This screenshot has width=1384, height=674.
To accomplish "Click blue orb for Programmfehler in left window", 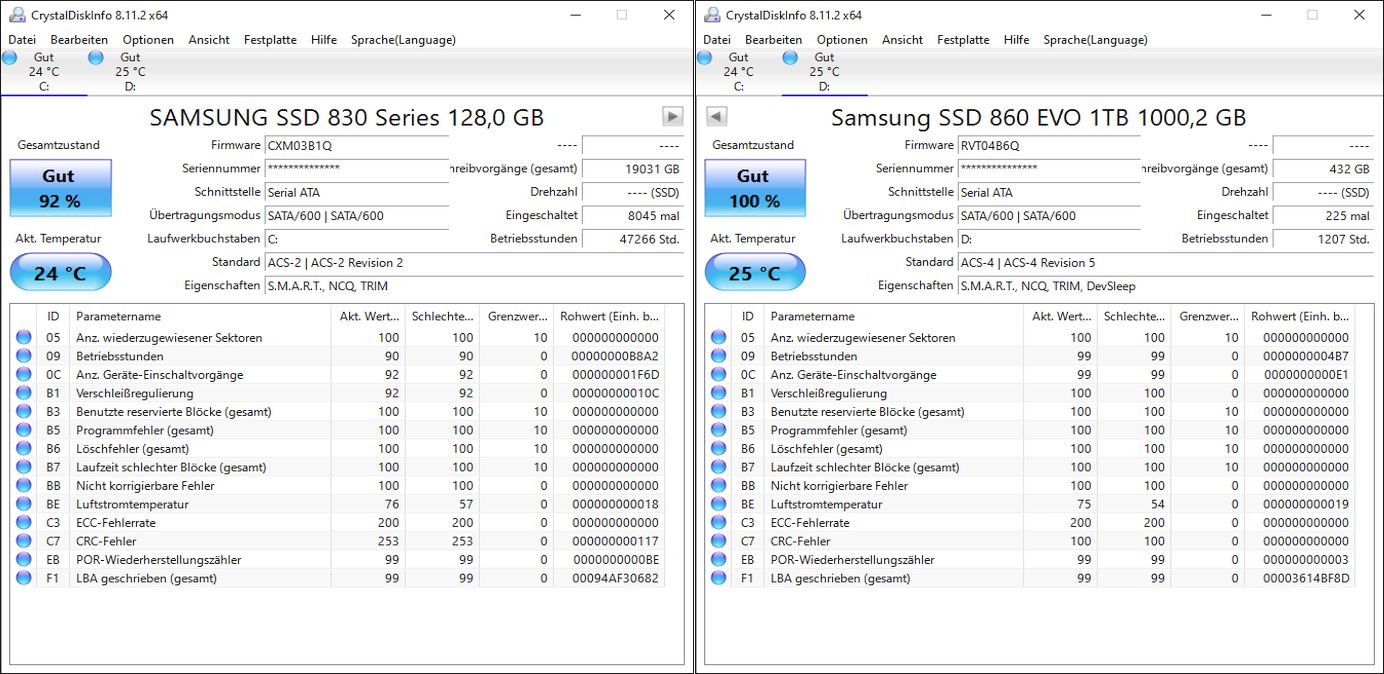I will tap(23, 430).
